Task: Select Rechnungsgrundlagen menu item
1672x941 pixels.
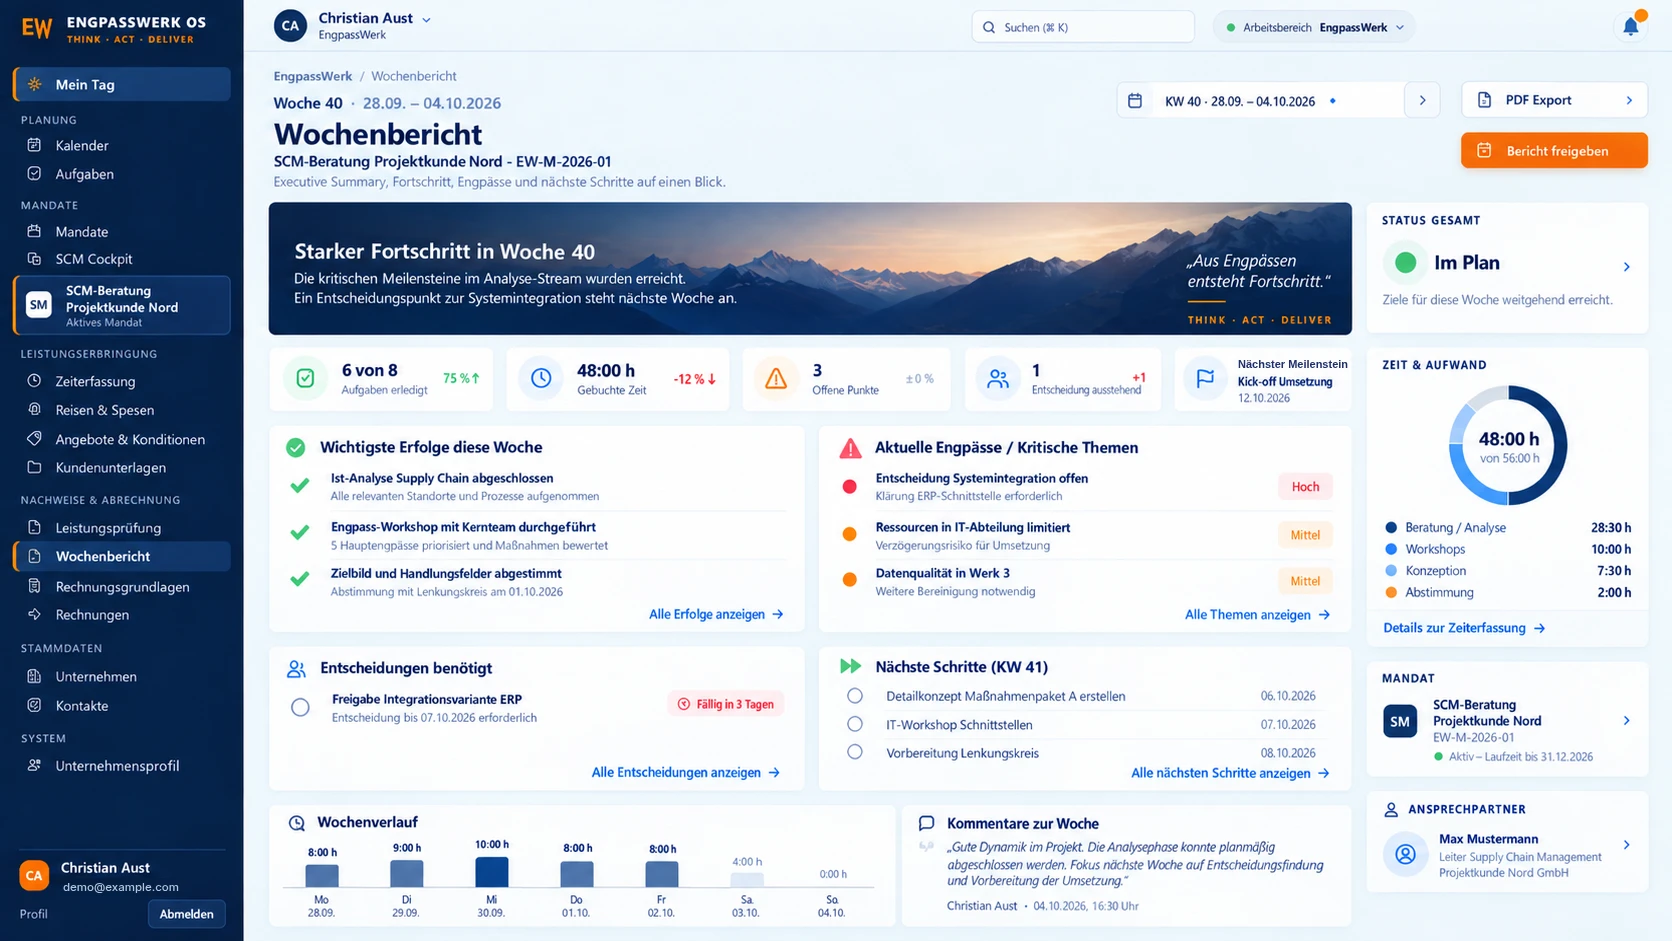Action: point(122,587)
